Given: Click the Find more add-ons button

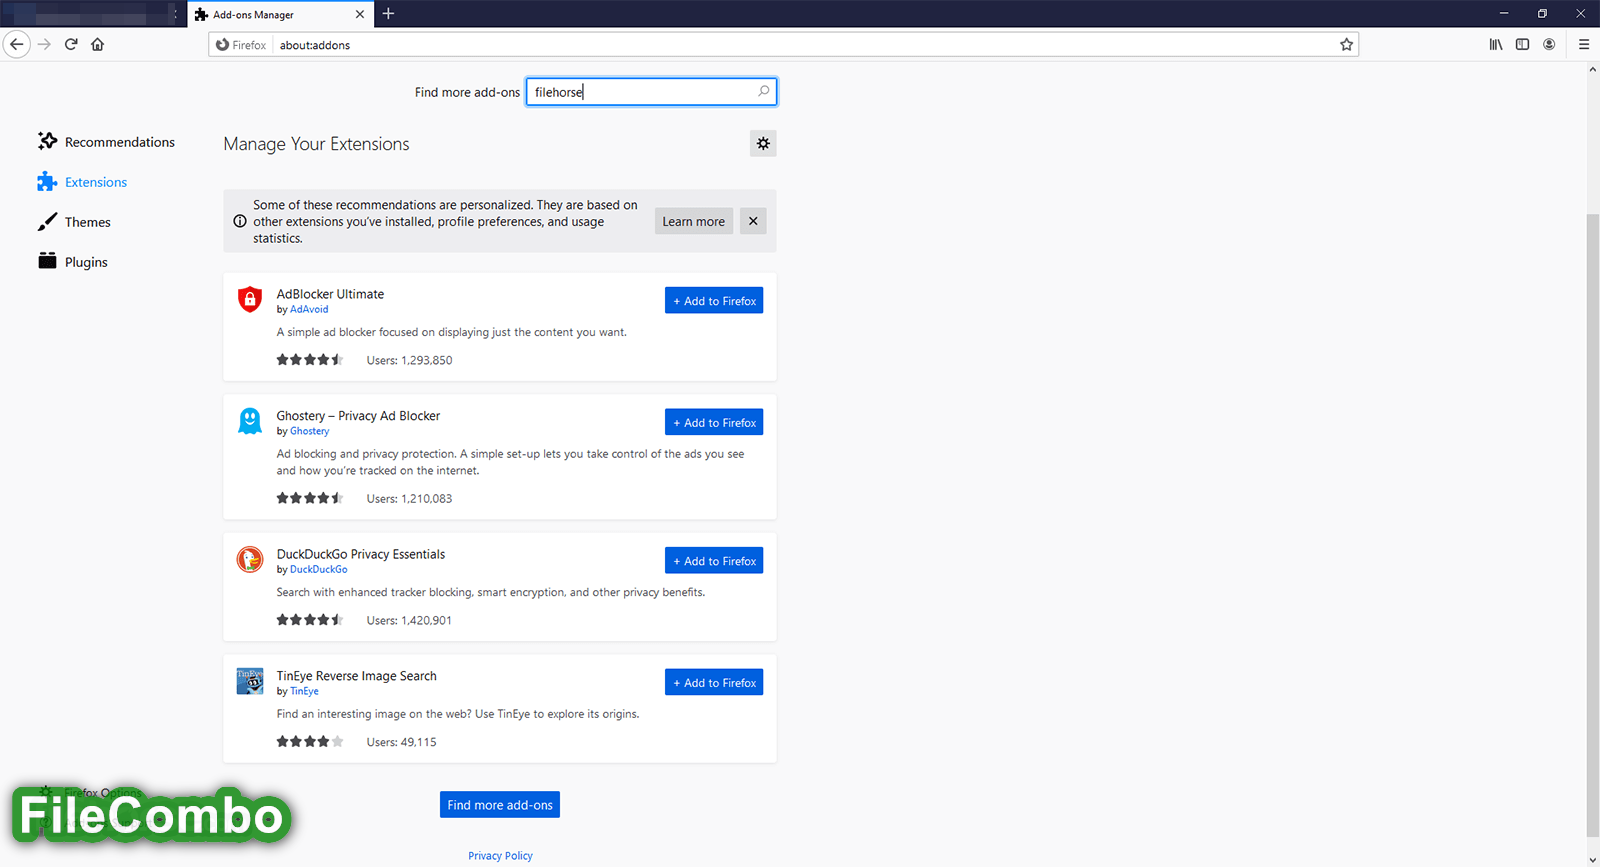Looking at the screenshot, I should 500,805.
